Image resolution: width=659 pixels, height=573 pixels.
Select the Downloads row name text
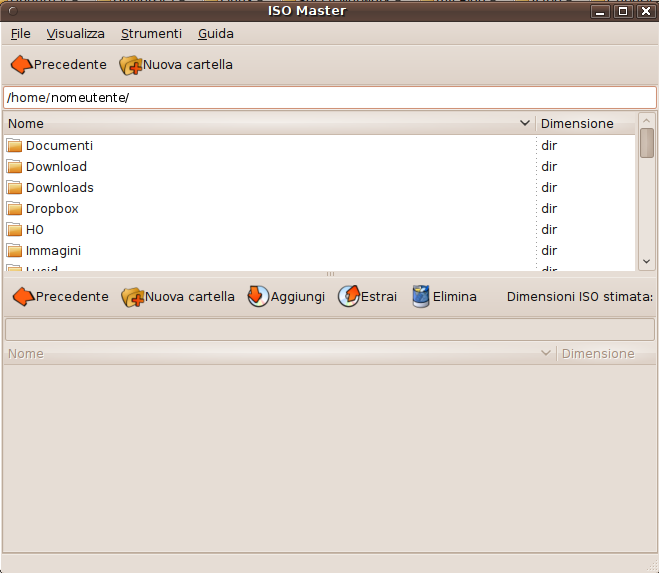click(x=60, y=187)
